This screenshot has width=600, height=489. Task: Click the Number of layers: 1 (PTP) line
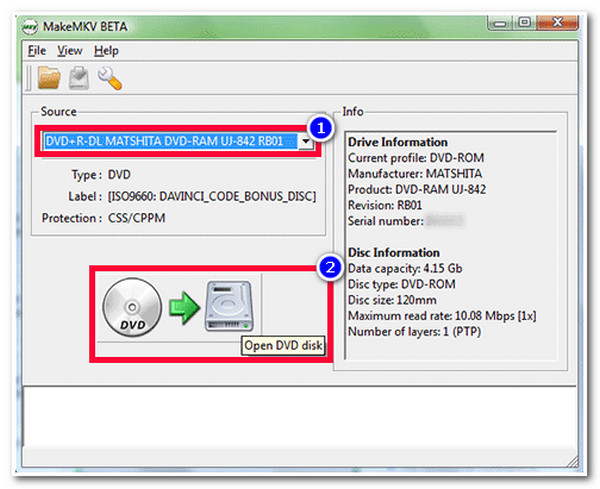(414, 331)
